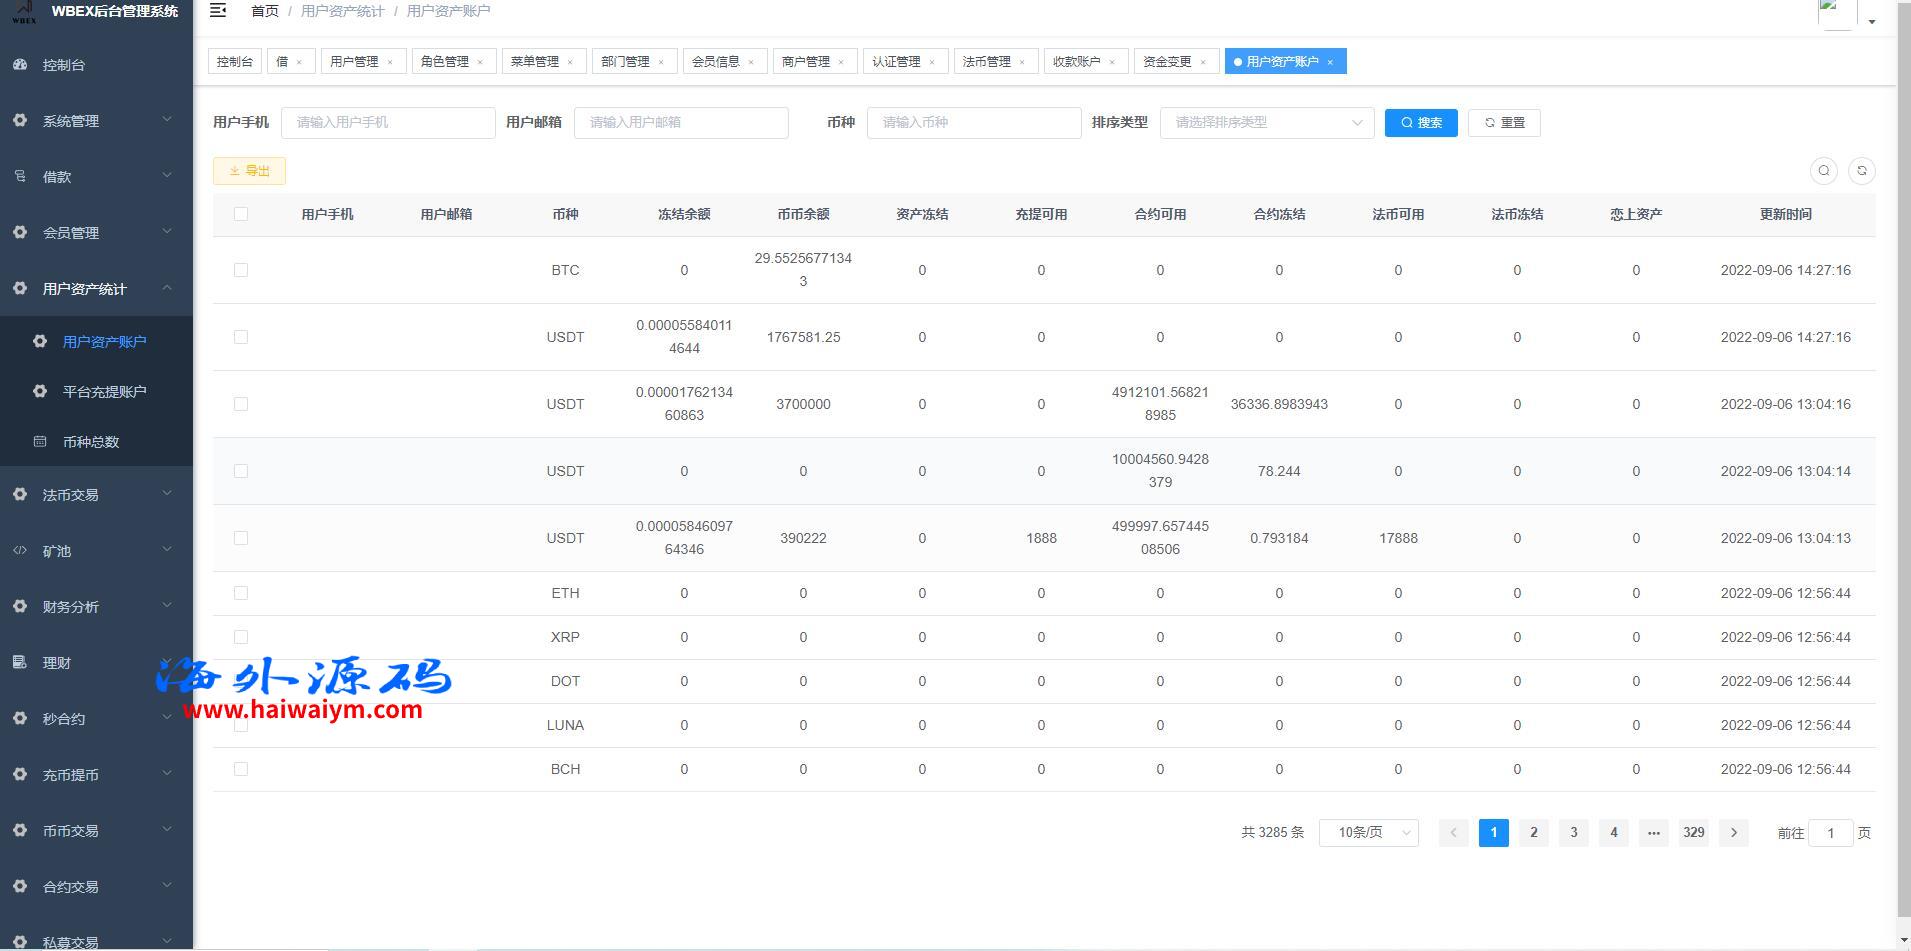Open the 10条/页 page size dropdown

(1368, 833)
